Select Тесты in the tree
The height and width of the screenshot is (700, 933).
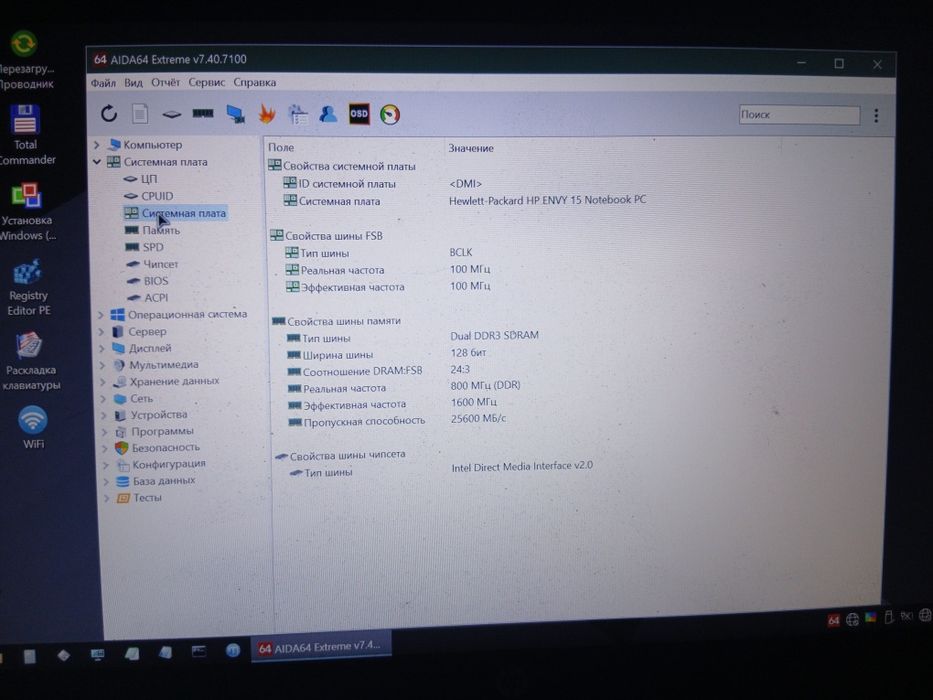point(139,498)
